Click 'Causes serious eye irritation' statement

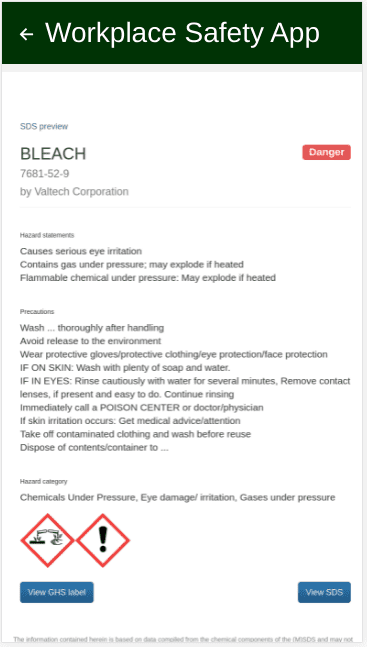click(x=81, y=251)
